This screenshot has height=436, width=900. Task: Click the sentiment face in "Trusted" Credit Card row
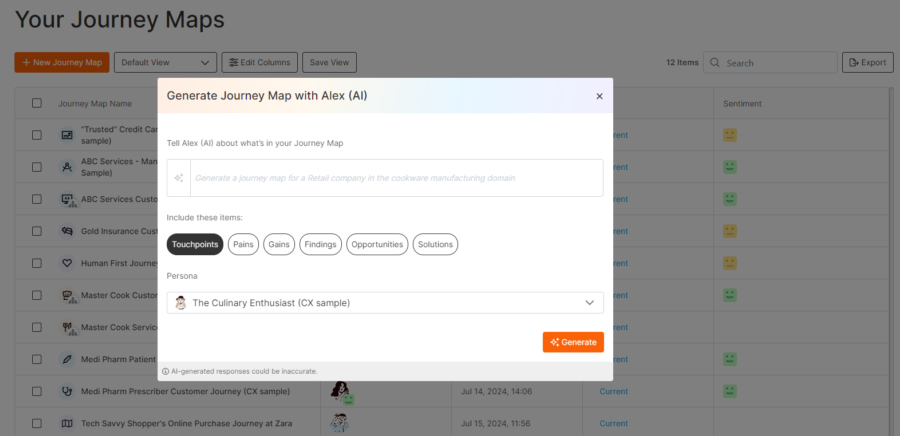tap(730, 135)
